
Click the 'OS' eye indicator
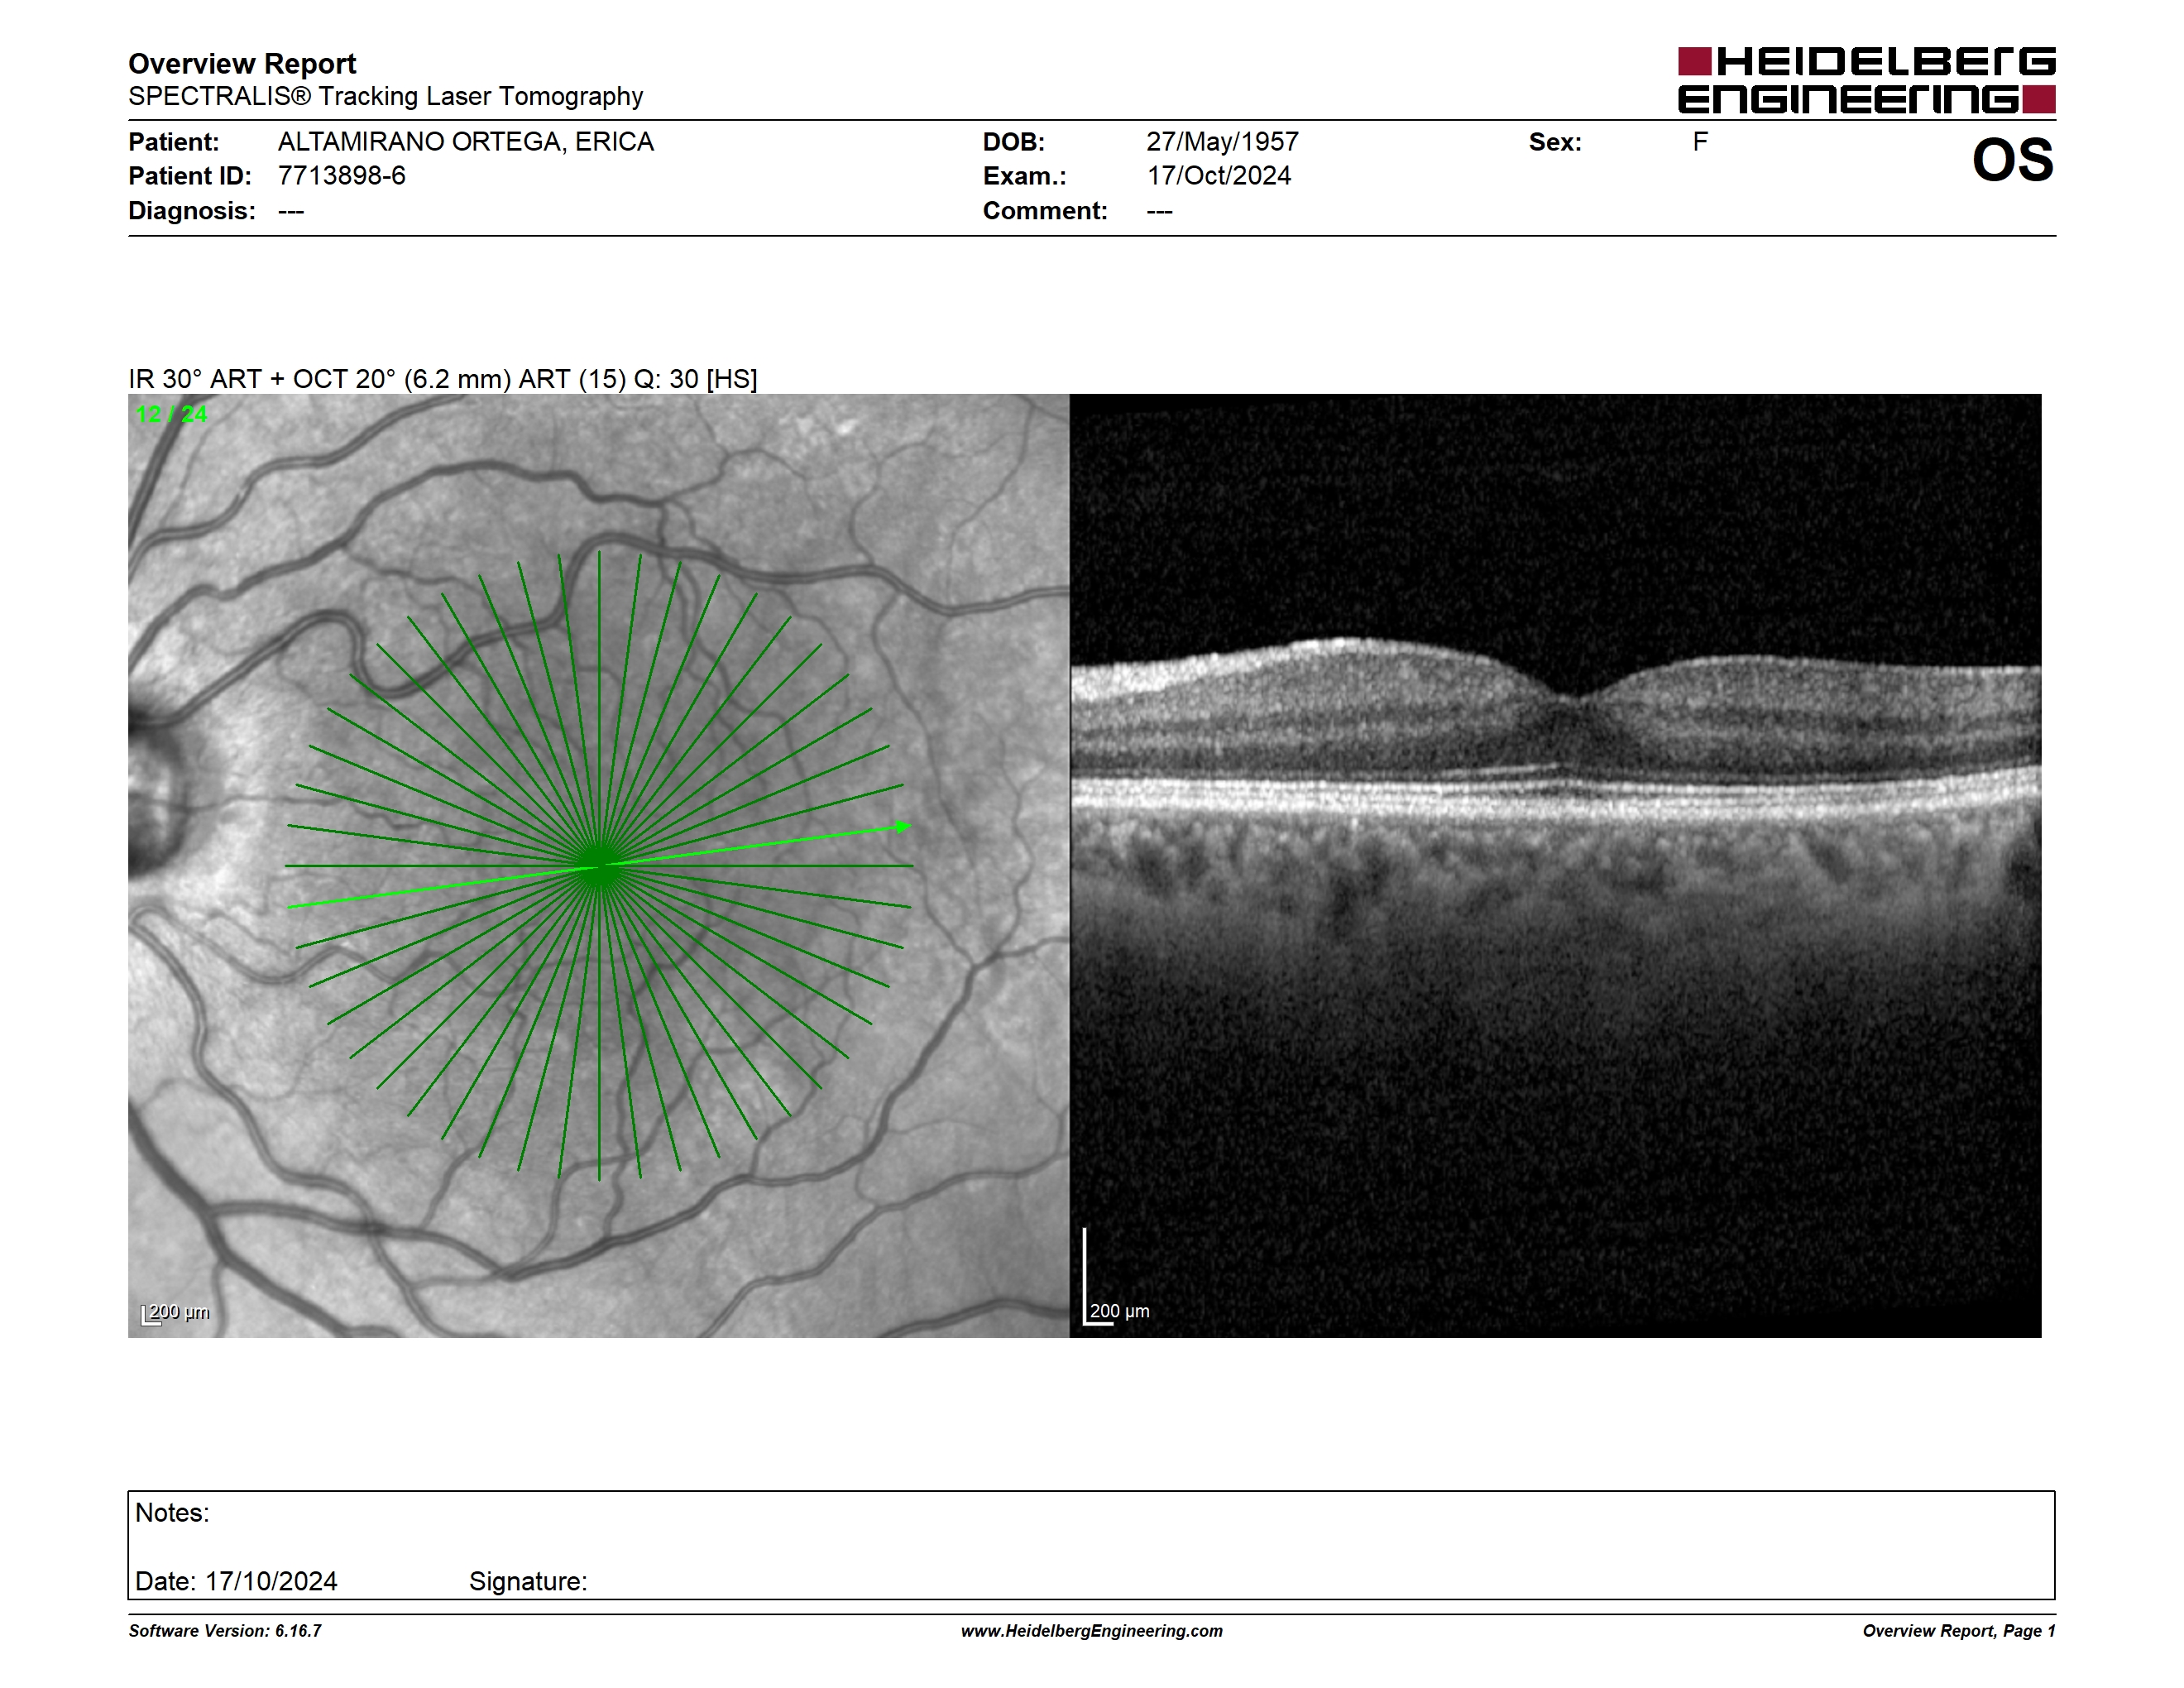click(2012, 160)
